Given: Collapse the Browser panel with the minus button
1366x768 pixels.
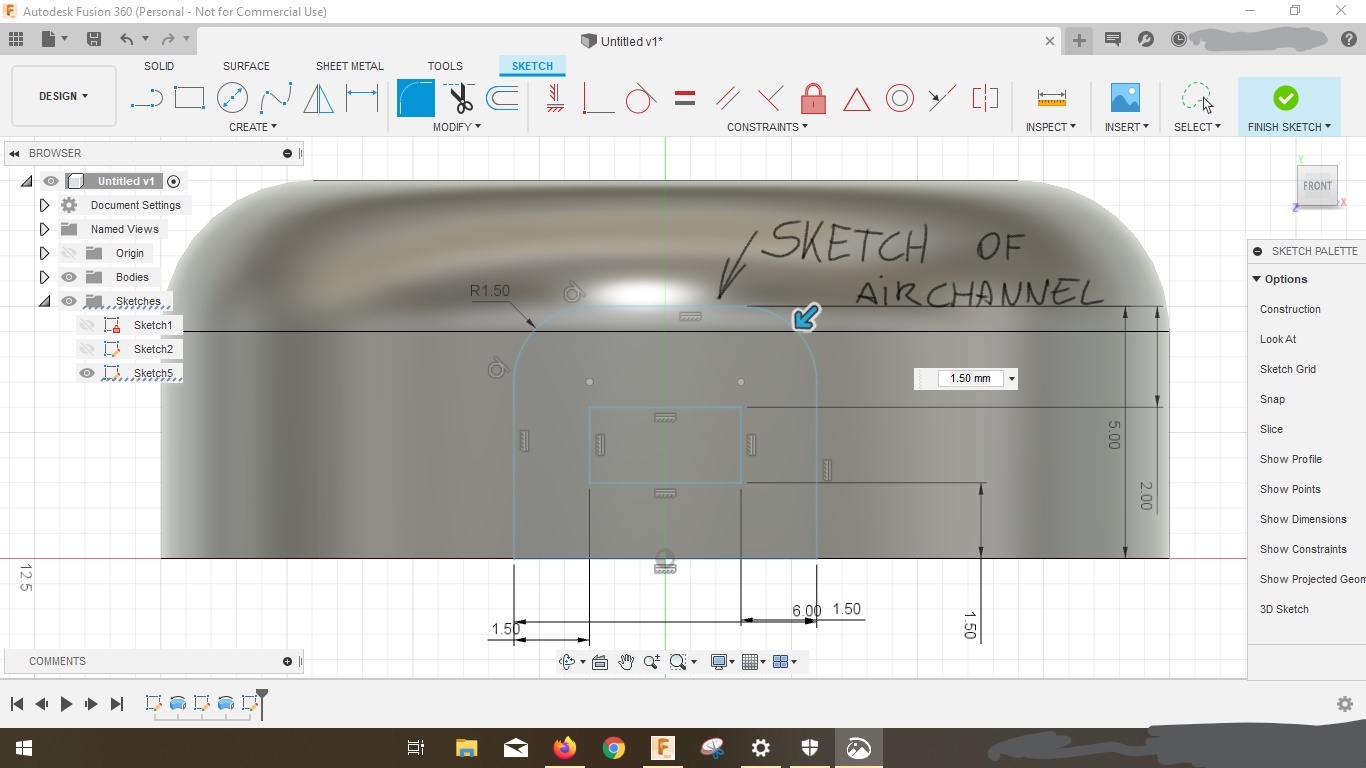Looking at the screenshot, I should [x=287, y=153].
